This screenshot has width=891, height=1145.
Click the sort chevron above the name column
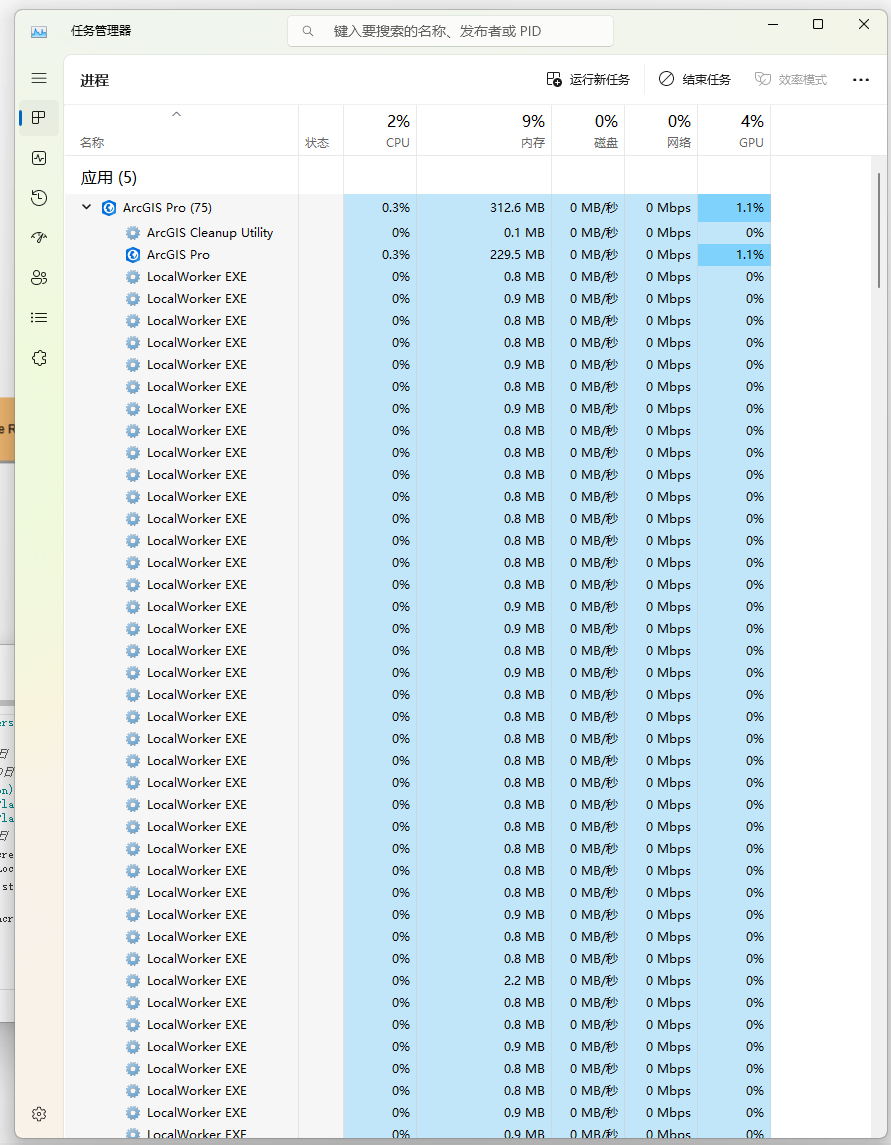[176, 114]
